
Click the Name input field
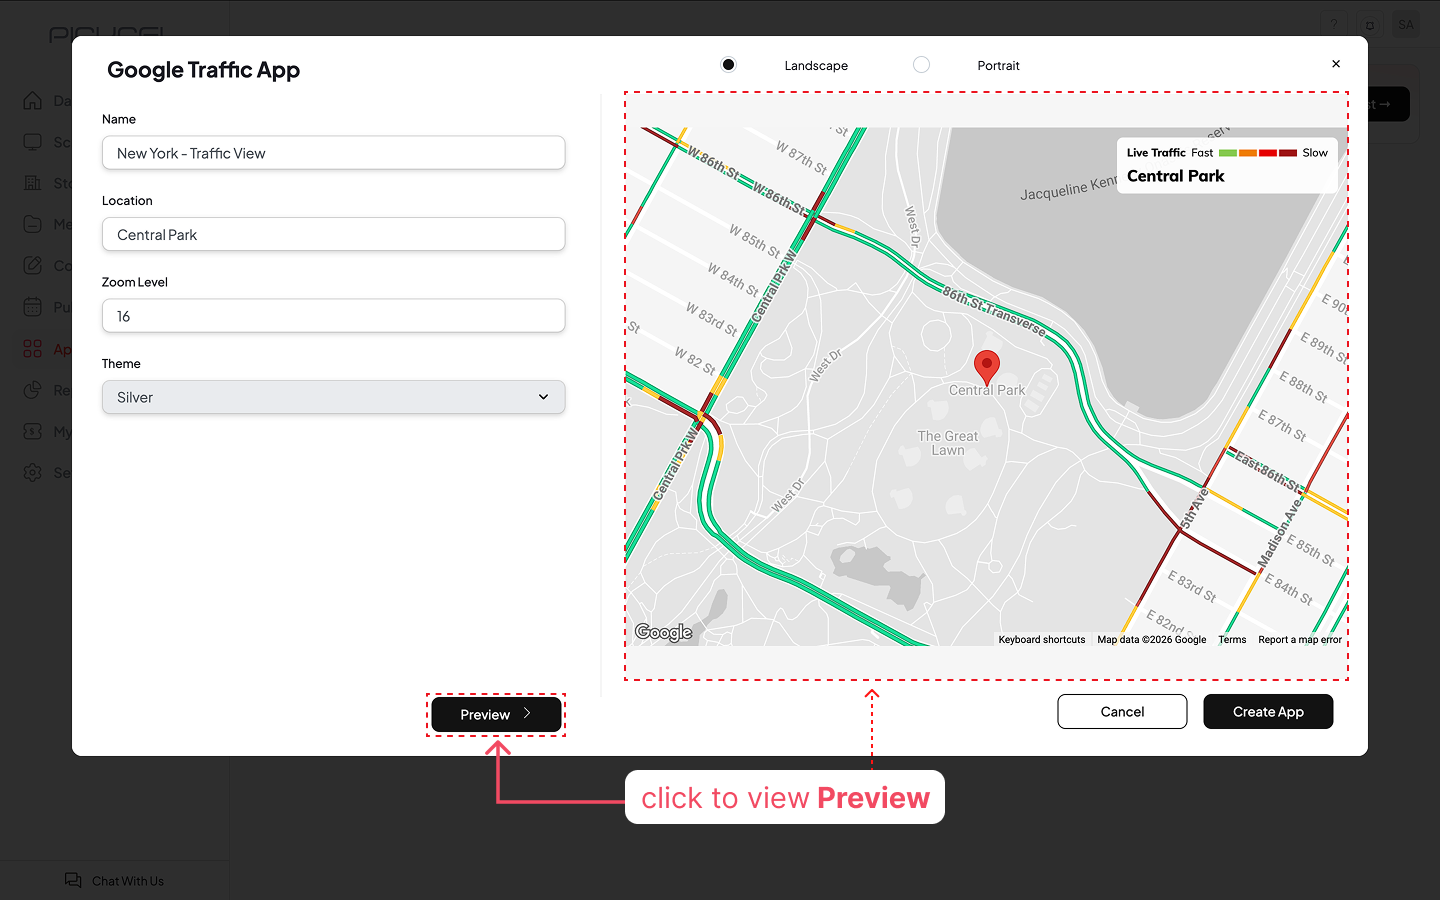333,153
